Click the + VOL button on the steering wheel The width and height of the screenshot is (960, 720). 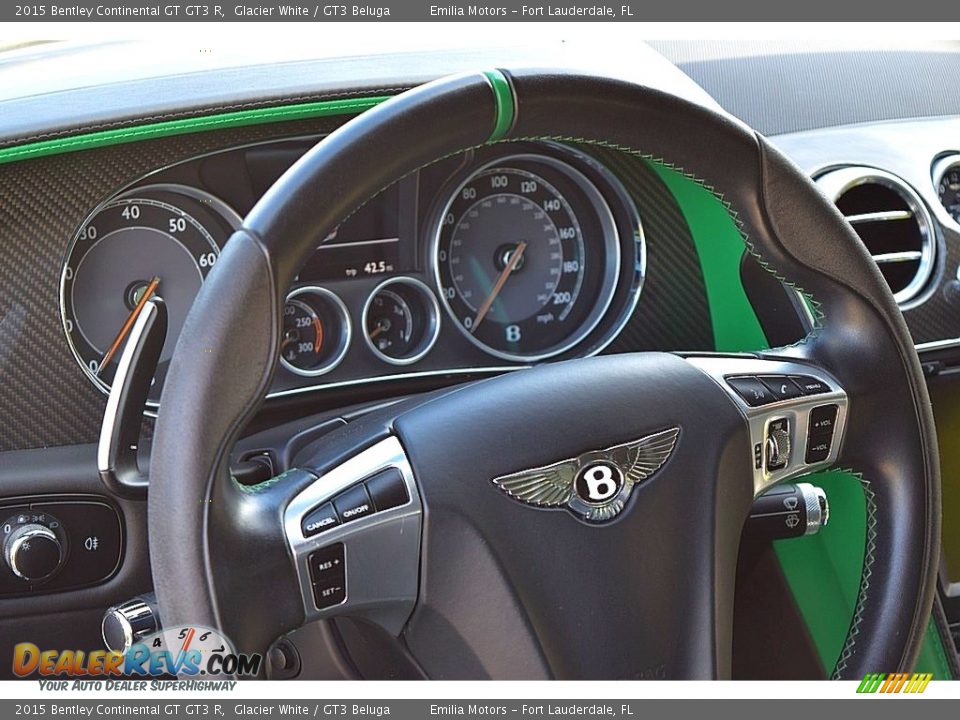tap(823, 422)
